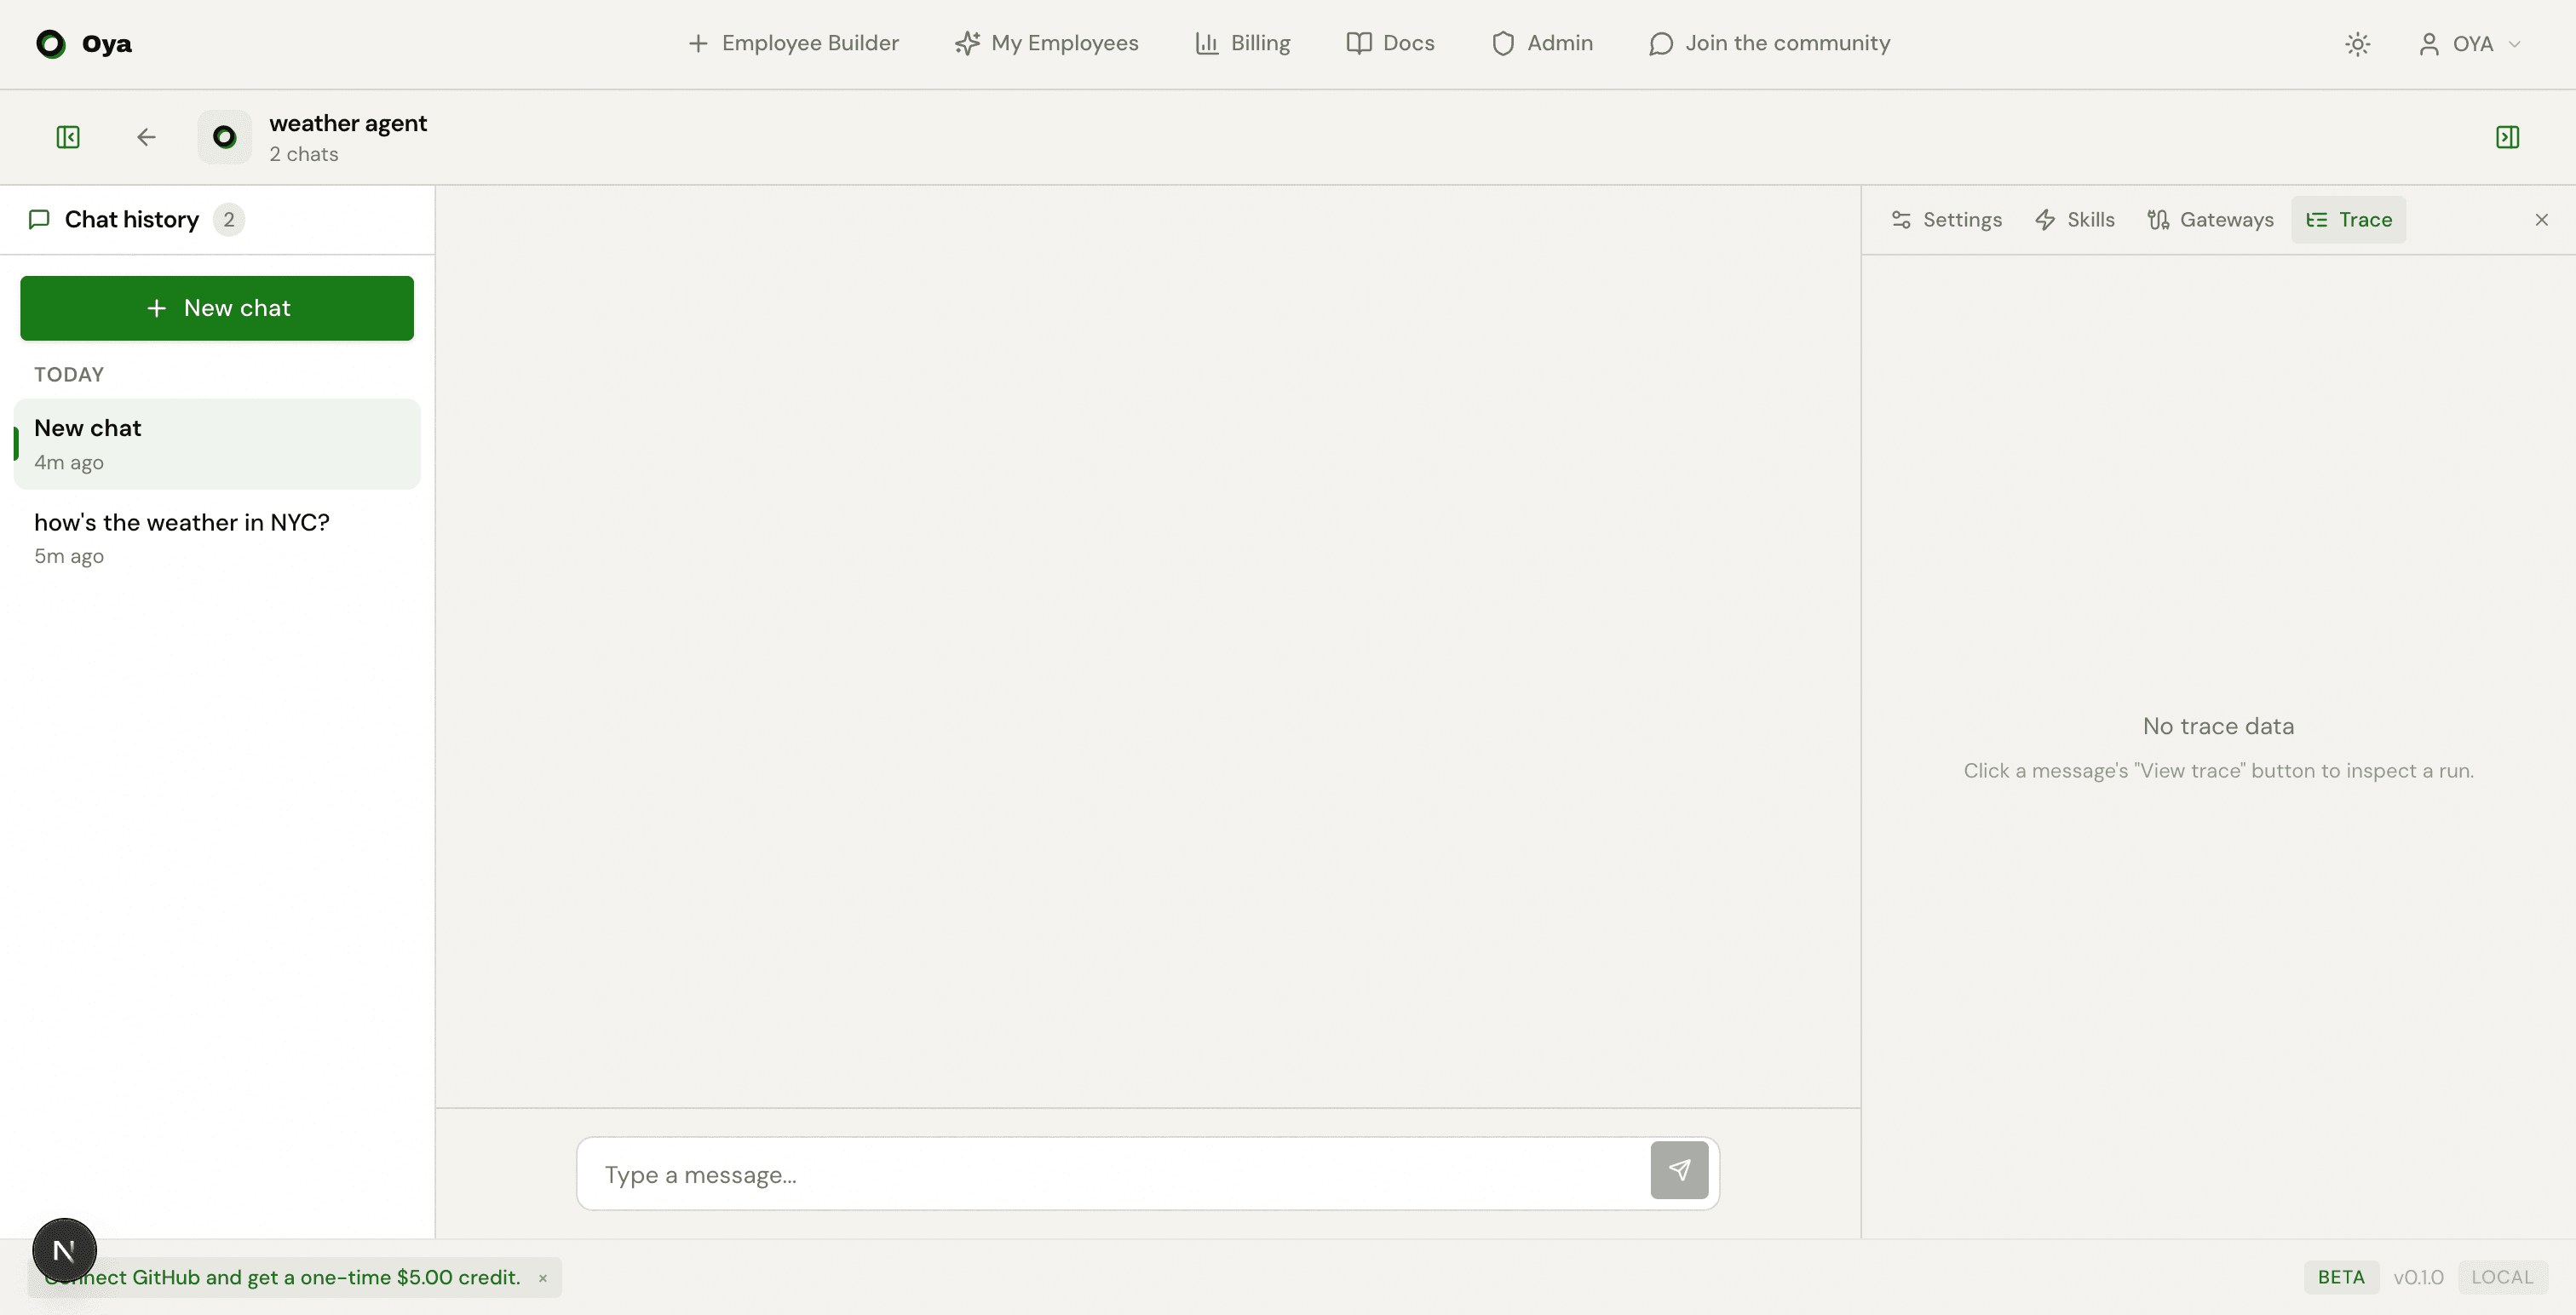
Task: Open the OYA account dropdown
Action: 2470,44
